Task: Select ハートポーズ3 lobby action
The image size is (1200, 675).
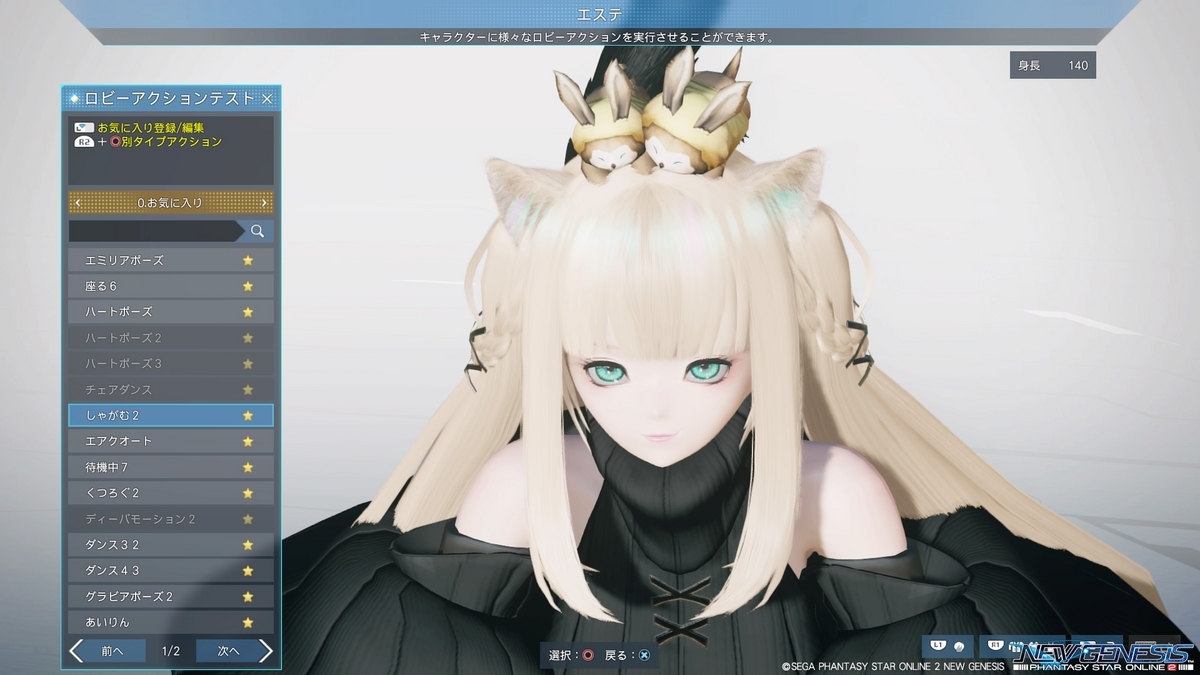Action: coord(171,364)
